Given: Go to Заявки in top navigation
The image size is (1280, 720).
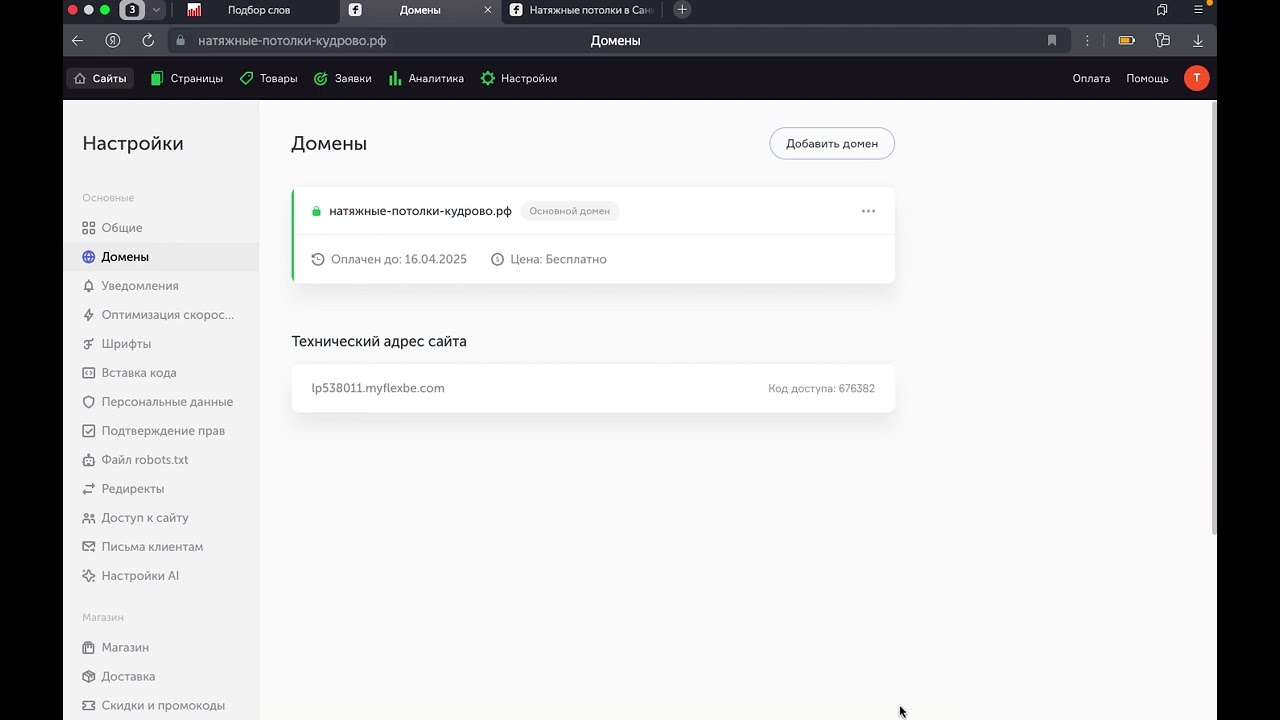Looking at the screenshot, I should (x=343, y=78).
